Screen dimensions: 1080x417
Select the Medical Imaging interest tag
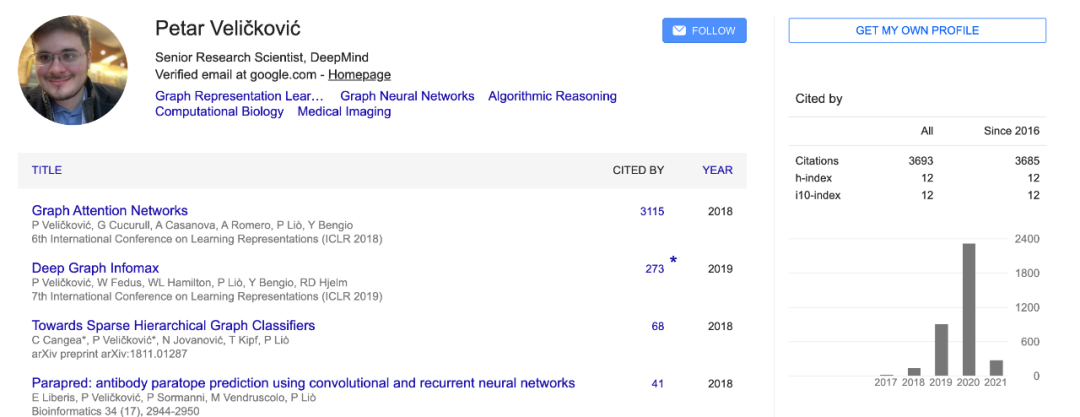(344, 112)
